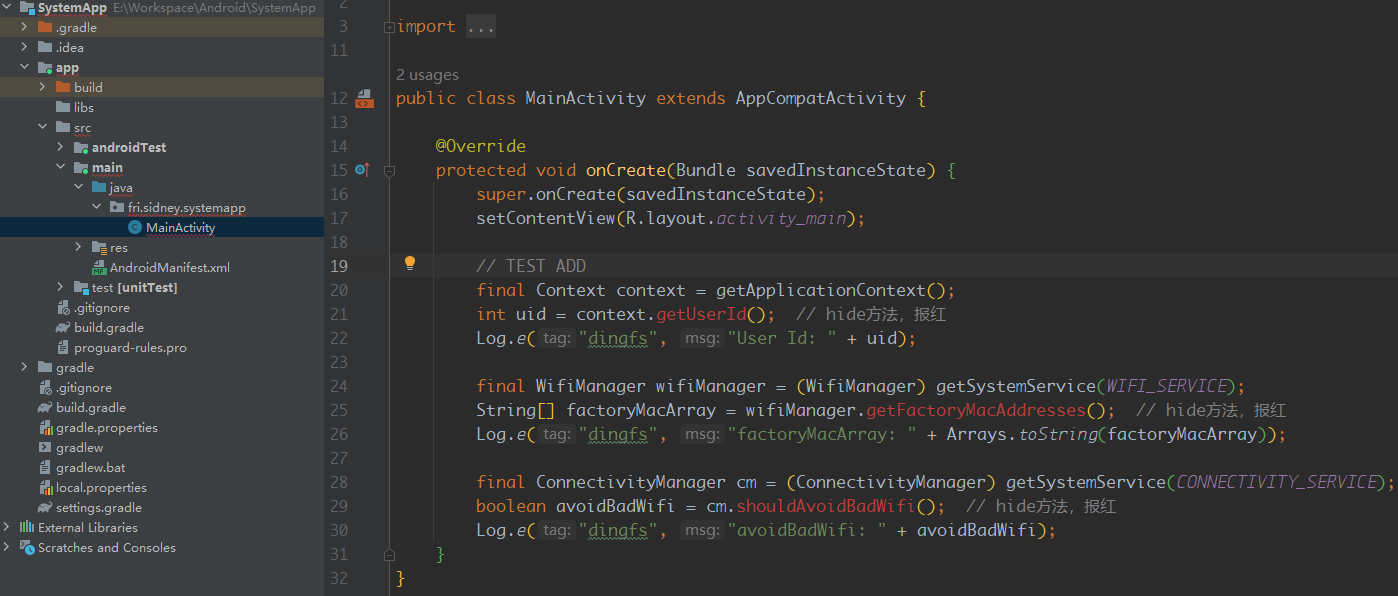
Task: Click the yellow lightbulb quick-fix icon
Action: 409,264
